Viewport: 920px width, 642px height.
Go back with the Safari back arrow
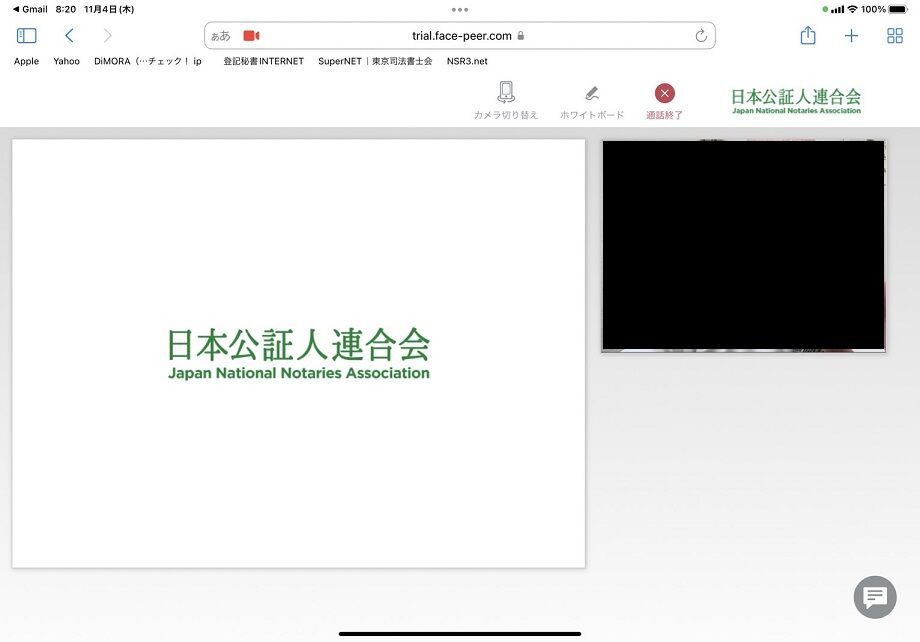click(x=69, y=36)
